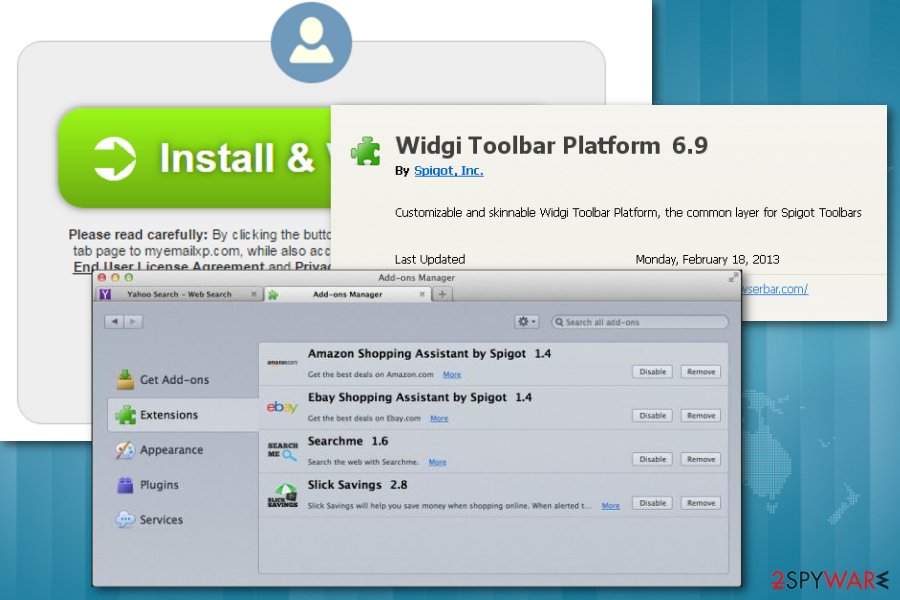Switch to the Add-ons Manager tab
The image size is (900, 600).
click(347, 295)
